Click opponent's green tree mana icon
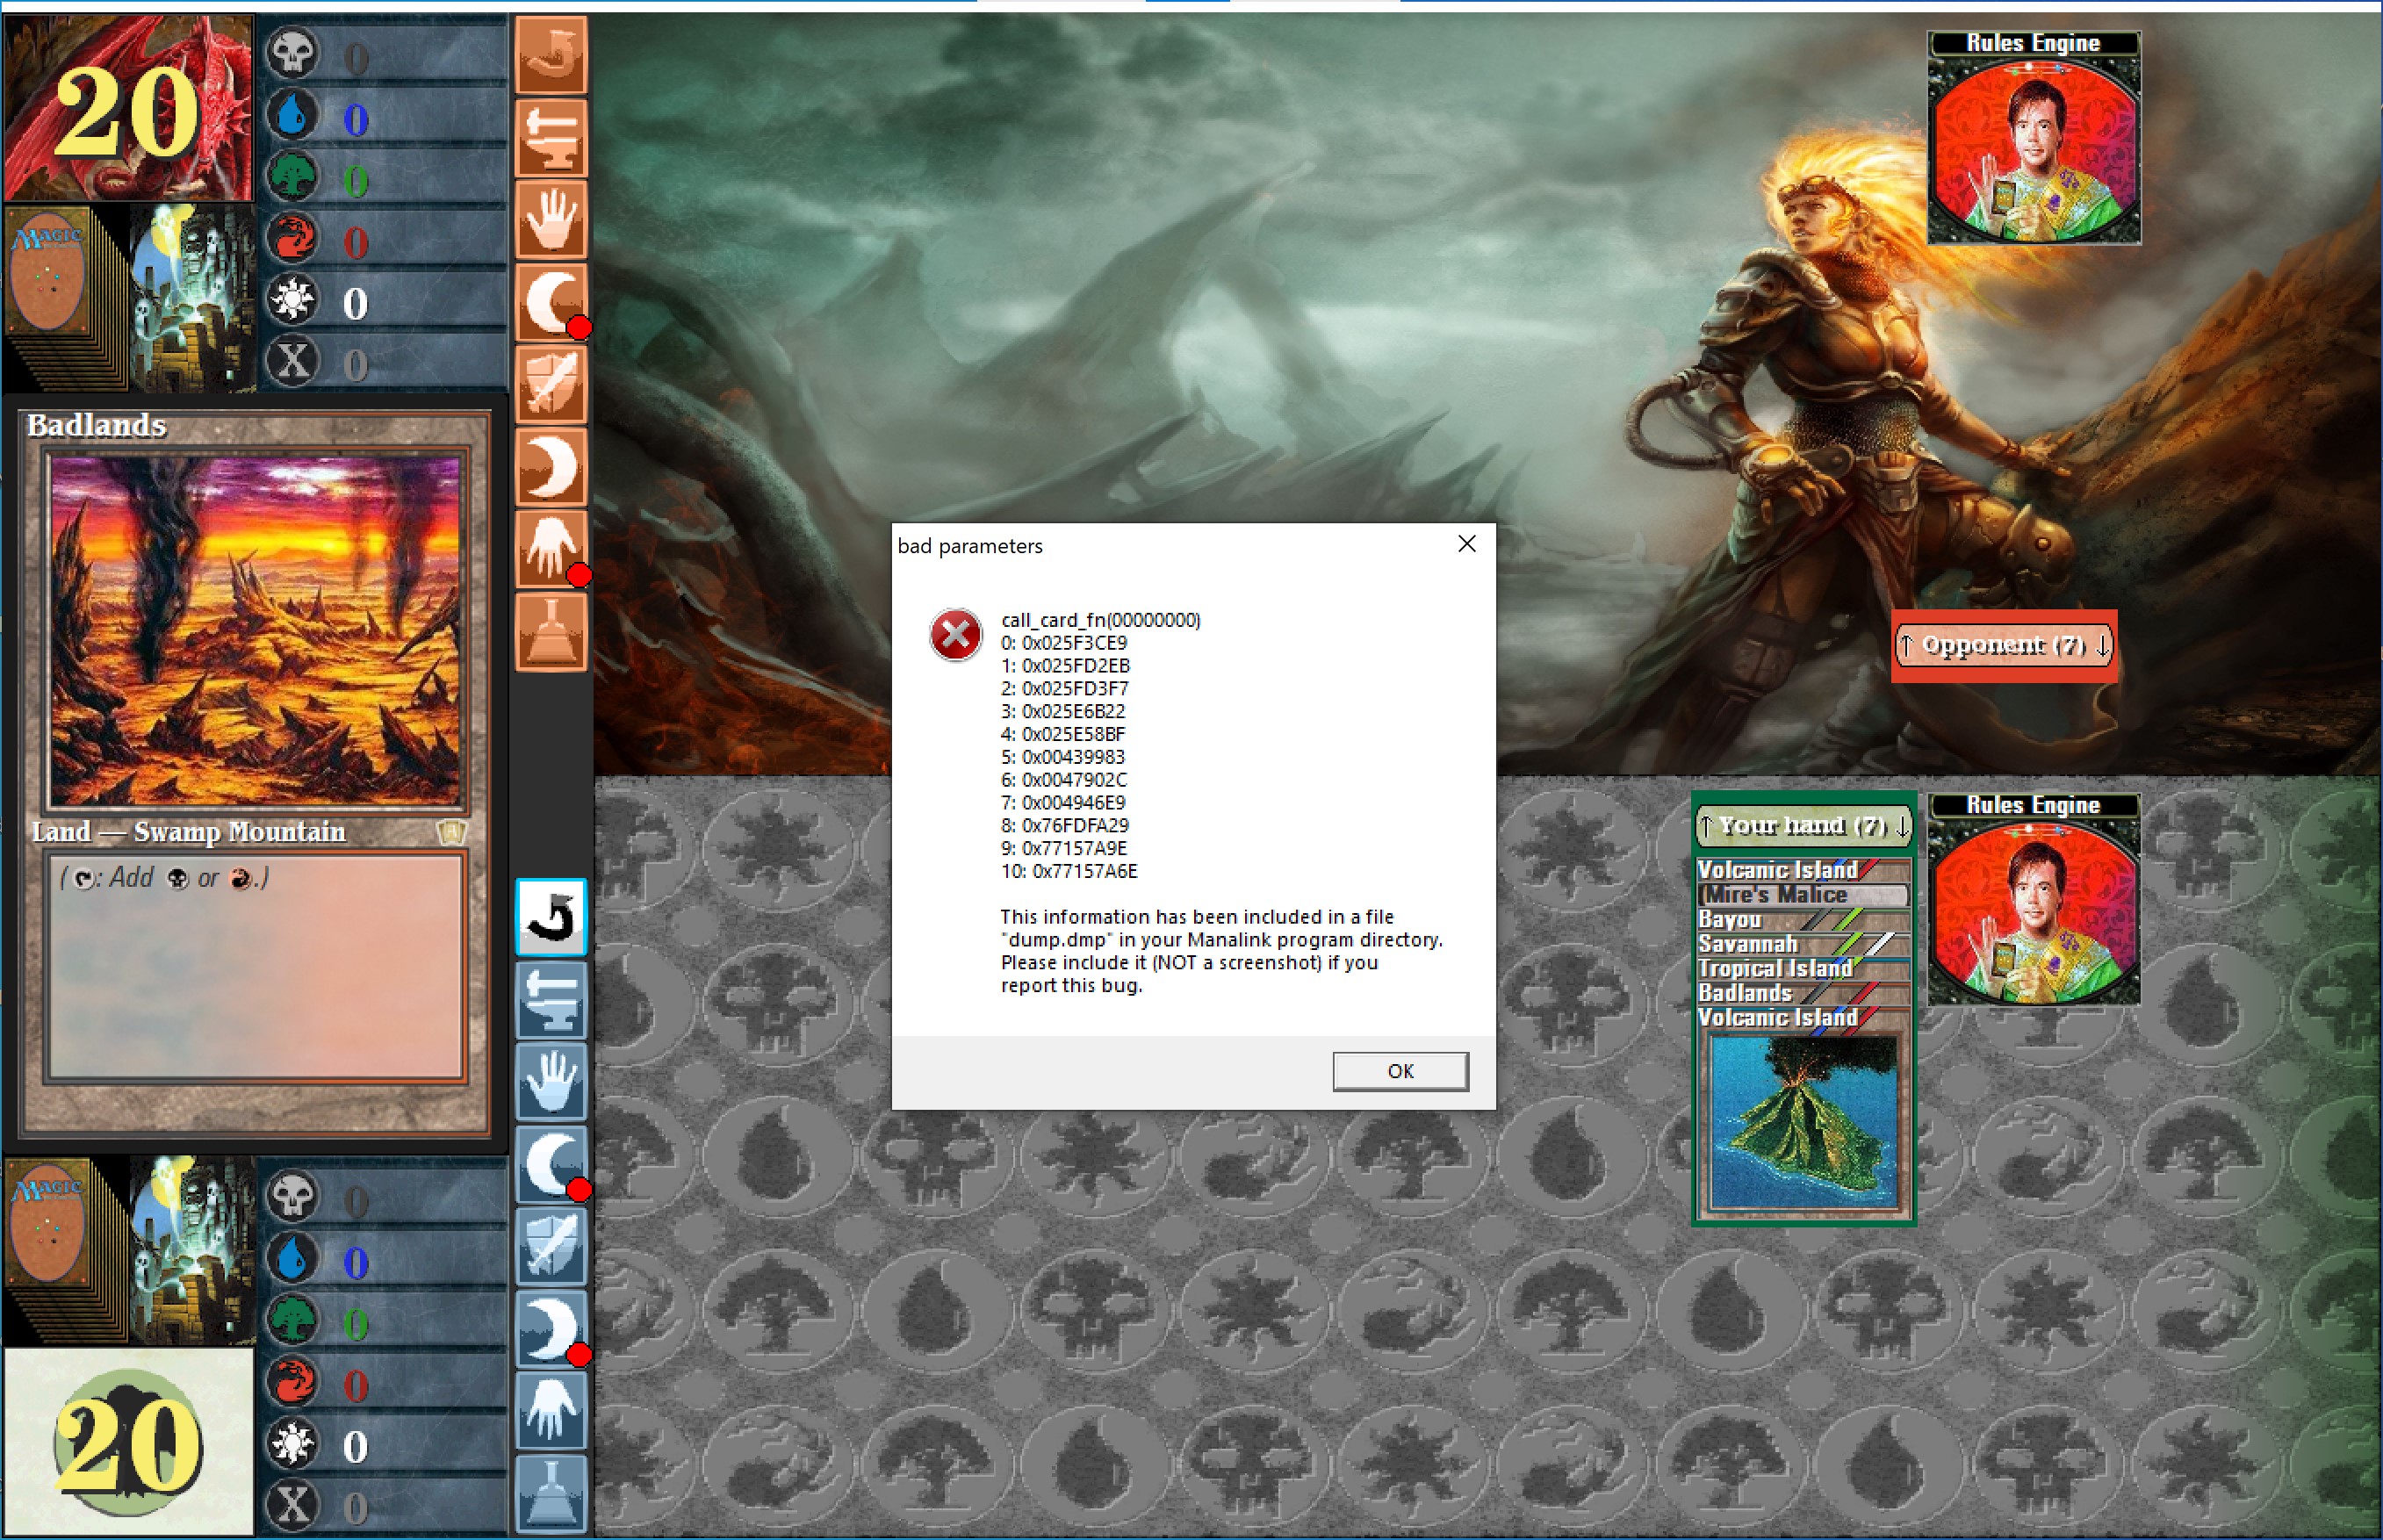2383x1540 pixels. pos(293,177)
